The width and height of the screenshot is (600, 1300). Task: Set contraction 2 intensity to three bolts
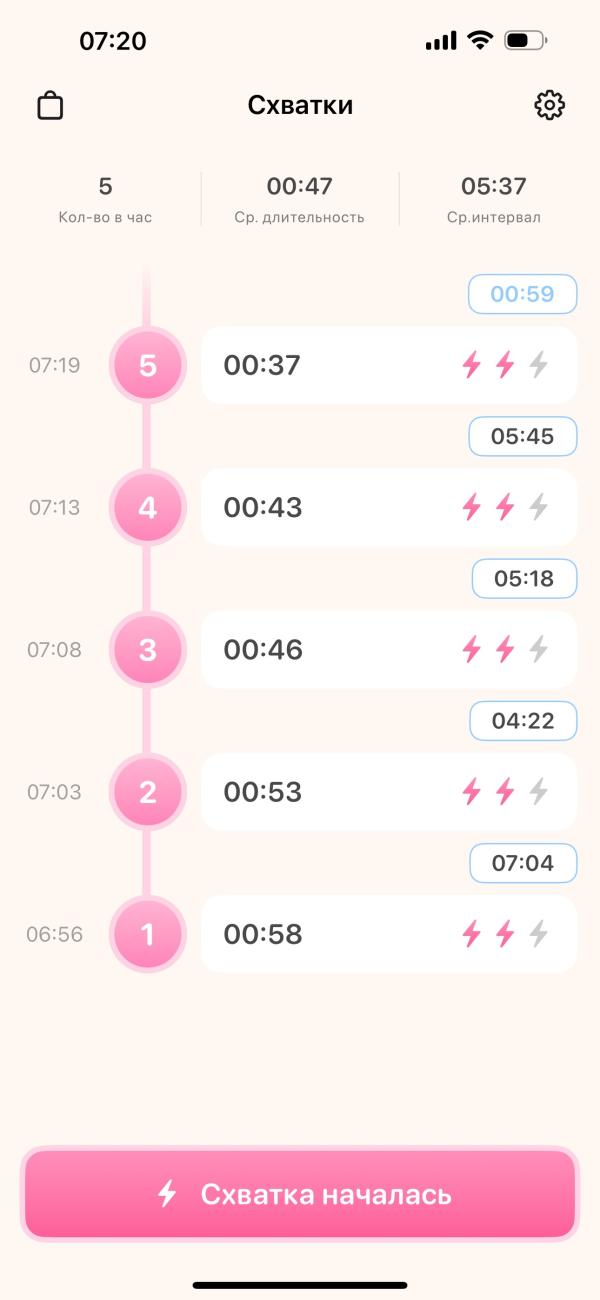[x=539, y=792]
